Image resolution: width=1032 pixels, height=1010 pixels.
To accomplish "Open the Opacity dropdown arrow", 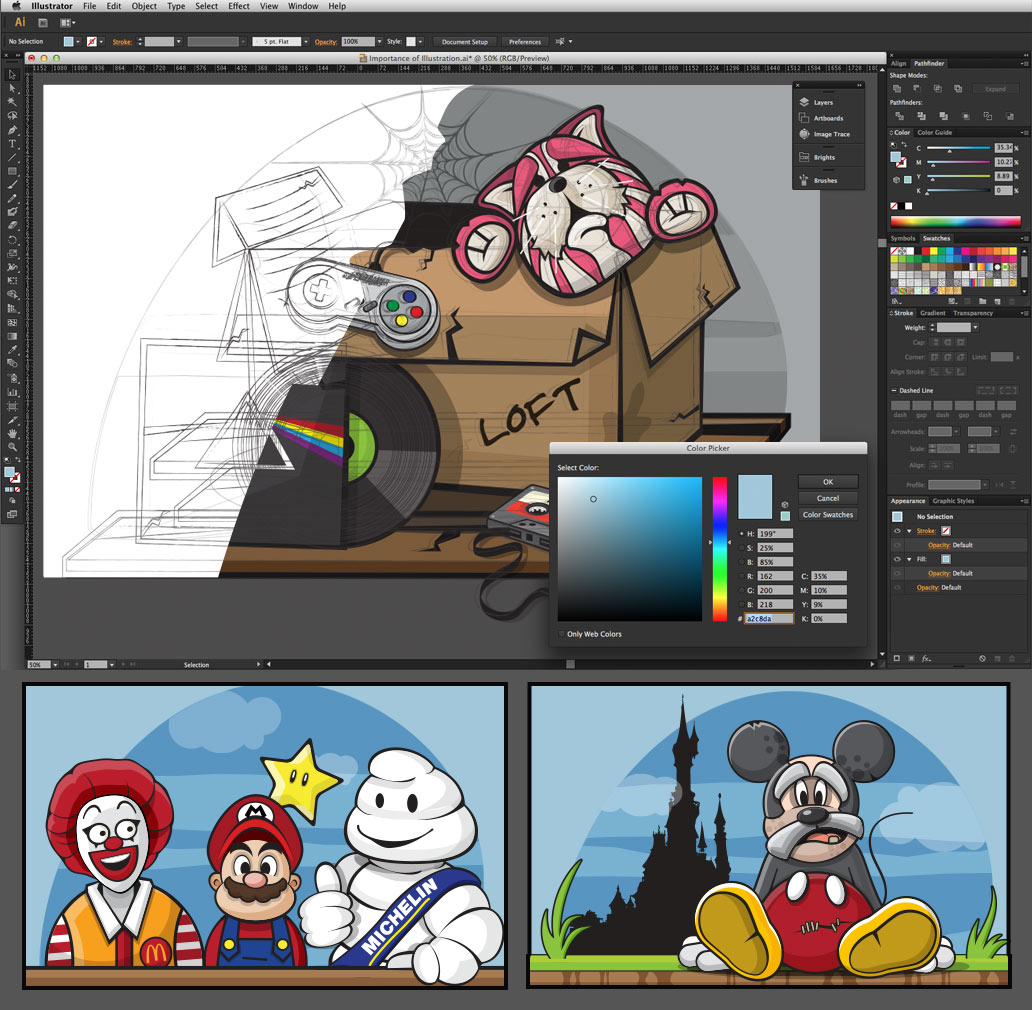I will pyautogui.click(x=380, y=41).
